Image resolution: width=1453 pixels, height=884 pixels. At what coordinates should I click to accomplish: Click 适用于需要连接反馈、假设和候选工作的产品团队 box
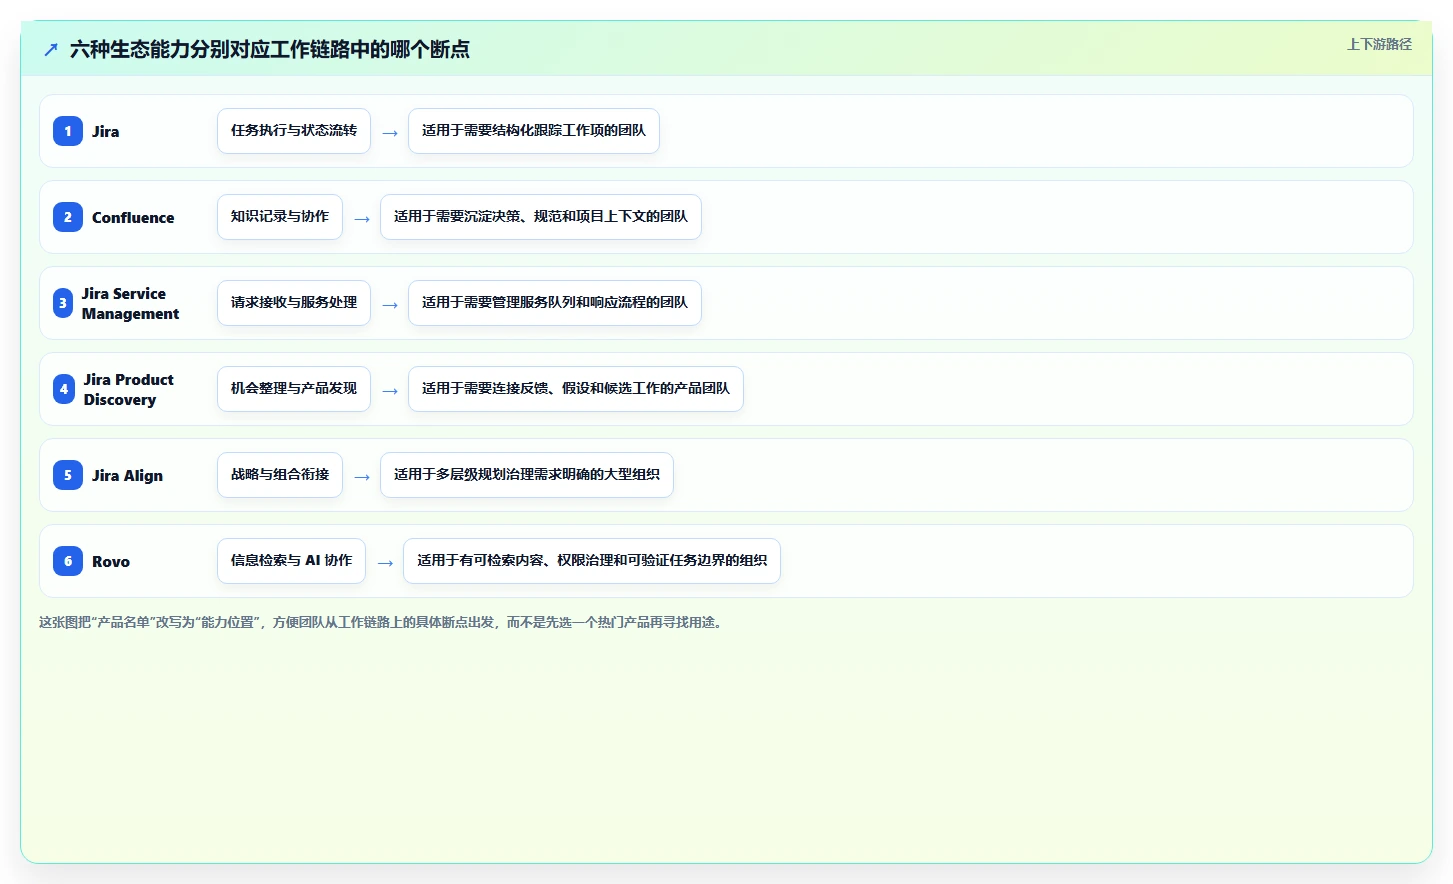[576, 389]
